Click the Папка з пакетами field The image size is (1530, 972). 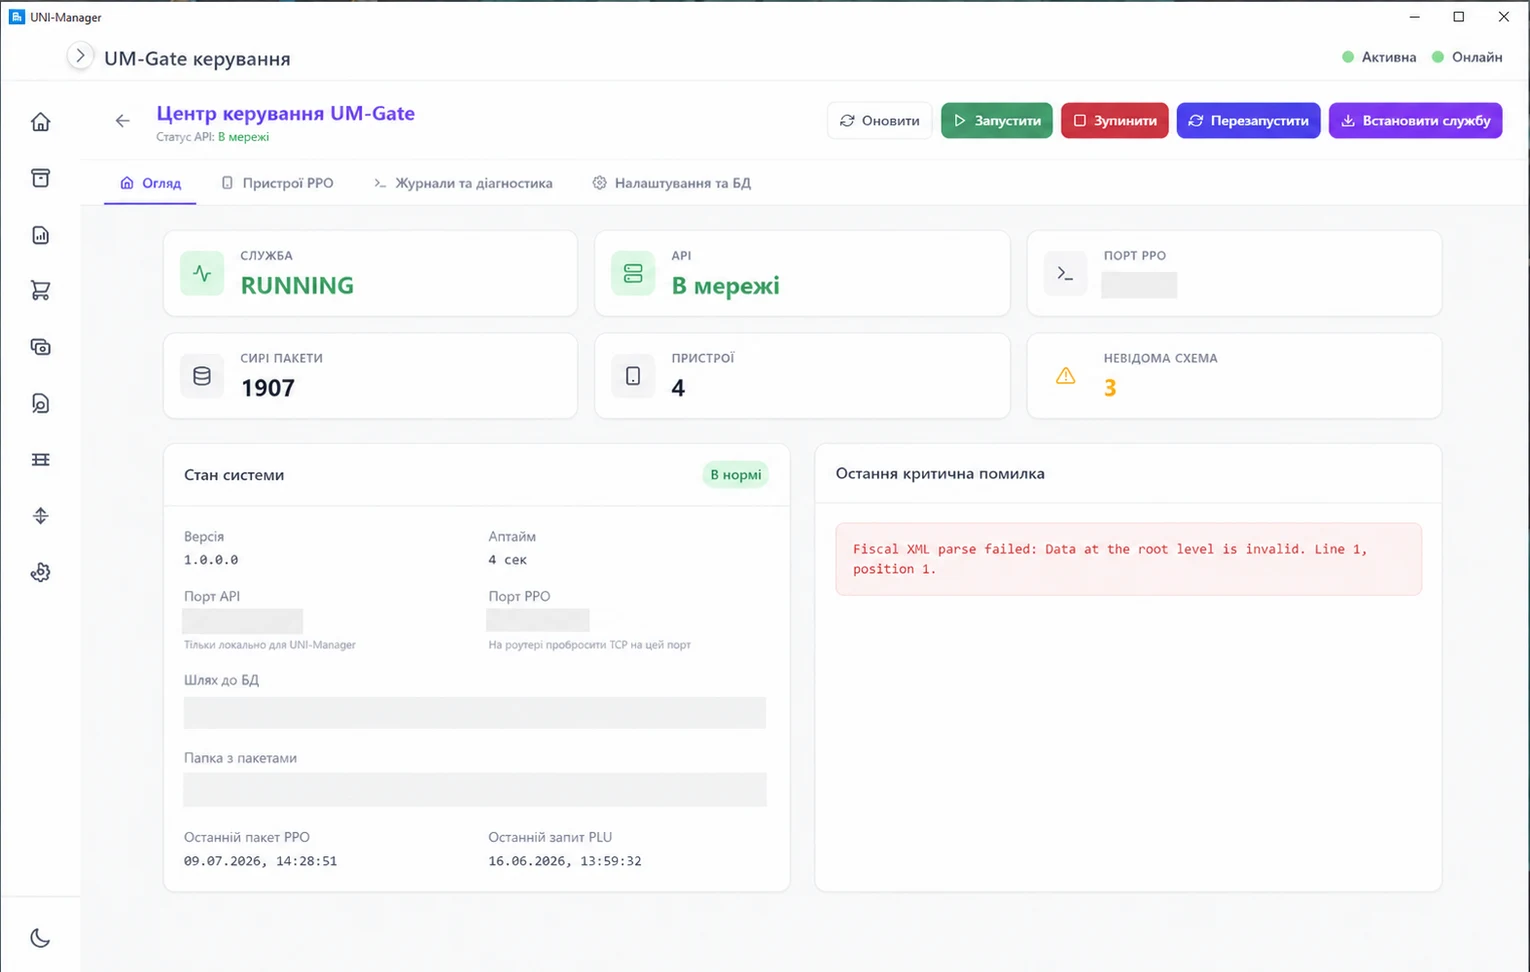475,790
